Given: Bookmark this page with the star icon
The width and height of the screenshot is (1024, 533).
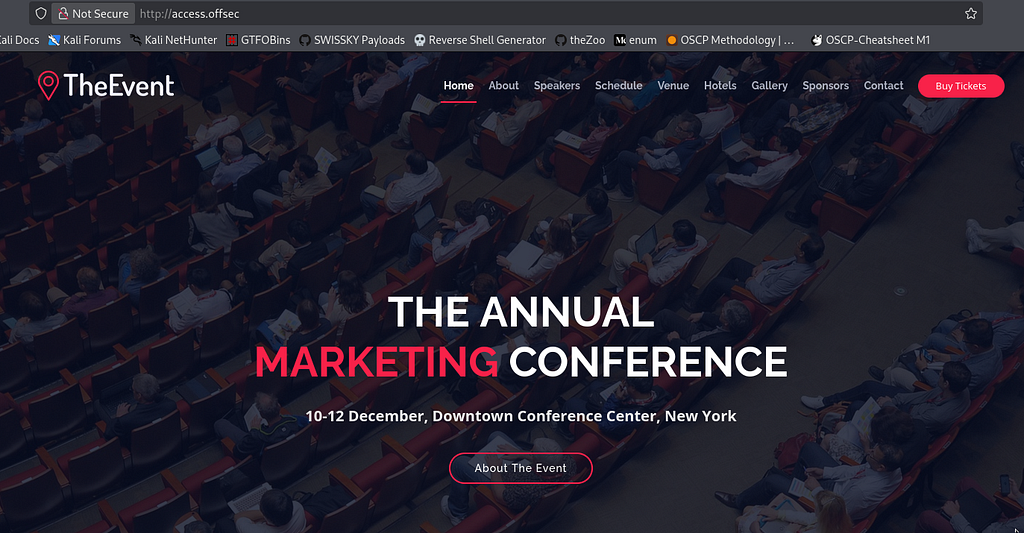Looking at the screenshot, I should pyautogui.click(x=970, y=13).
